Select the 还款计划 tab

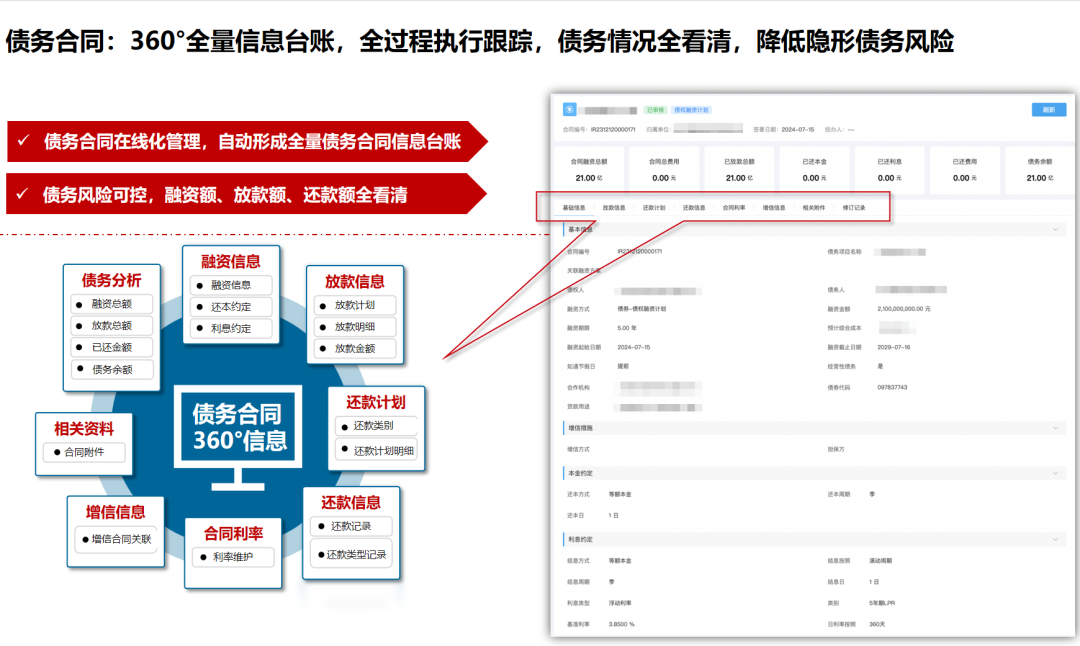[654, 208]
